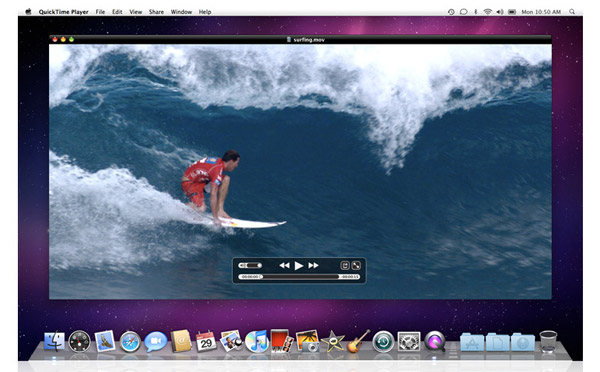Launch Safari from the Dock
600x372 pixels.
point(130,341)
